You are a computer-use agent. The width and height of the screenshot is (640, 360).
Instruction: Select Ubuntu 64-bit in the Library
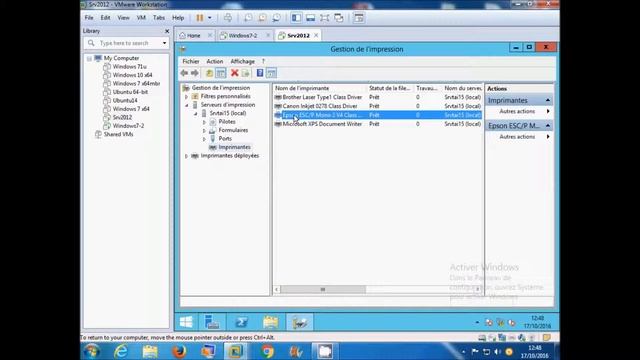(x=130, y=92)
